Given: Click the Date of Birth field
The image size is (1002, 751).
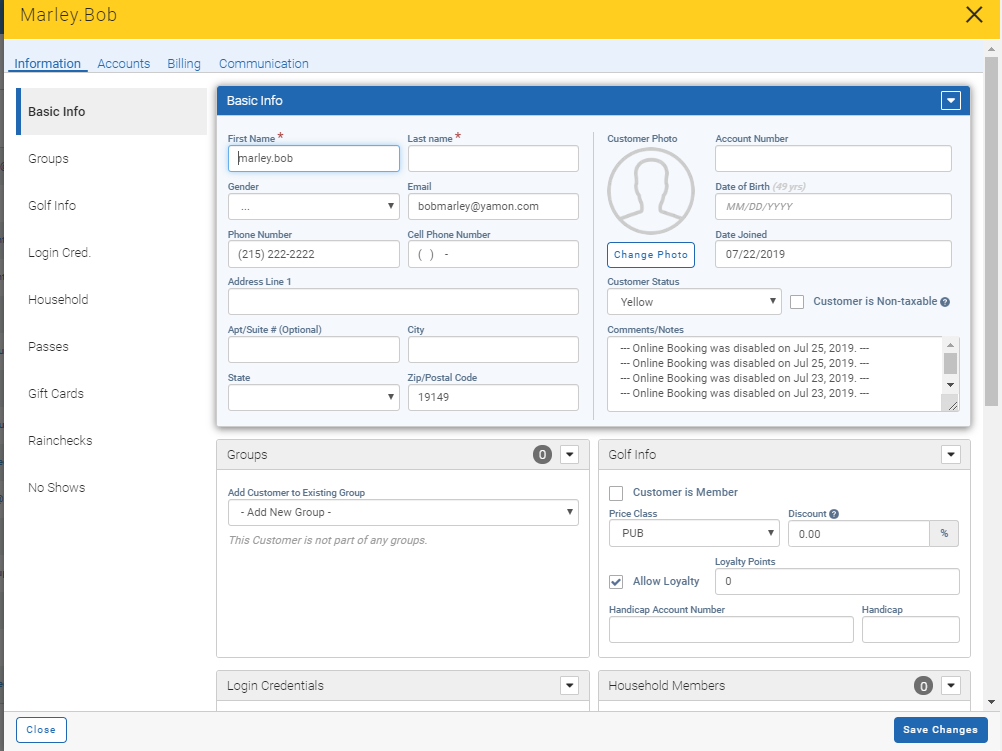Looking at the screenshot, I should [833, 206].
